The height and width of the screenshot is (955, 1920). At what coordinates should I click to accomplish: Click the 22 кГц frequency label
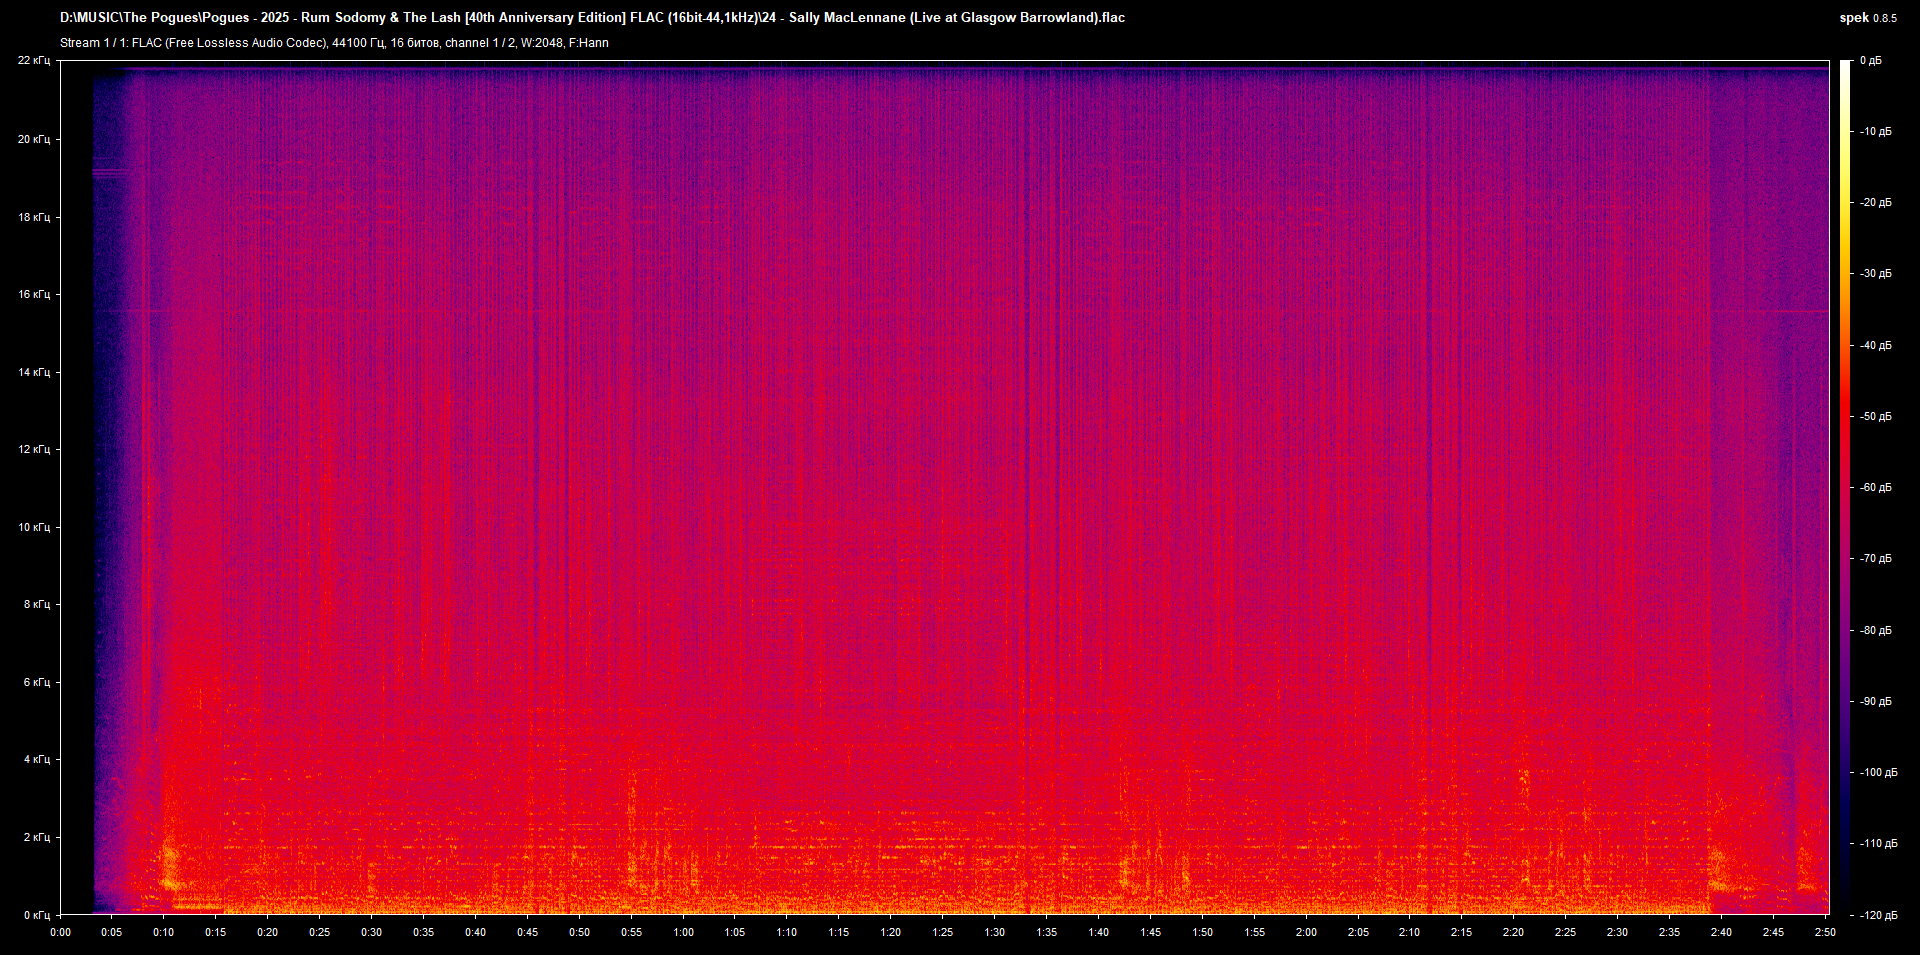34,61
